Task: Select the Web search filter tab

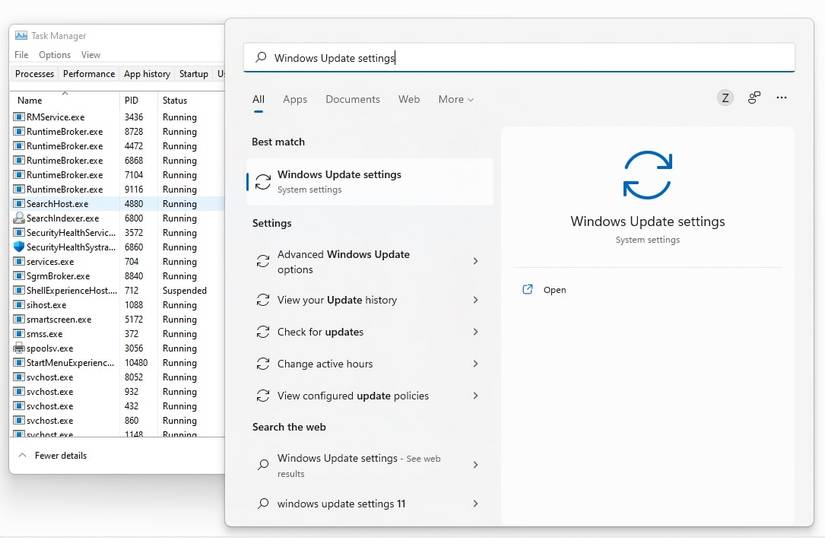Action: click(409, 99)
